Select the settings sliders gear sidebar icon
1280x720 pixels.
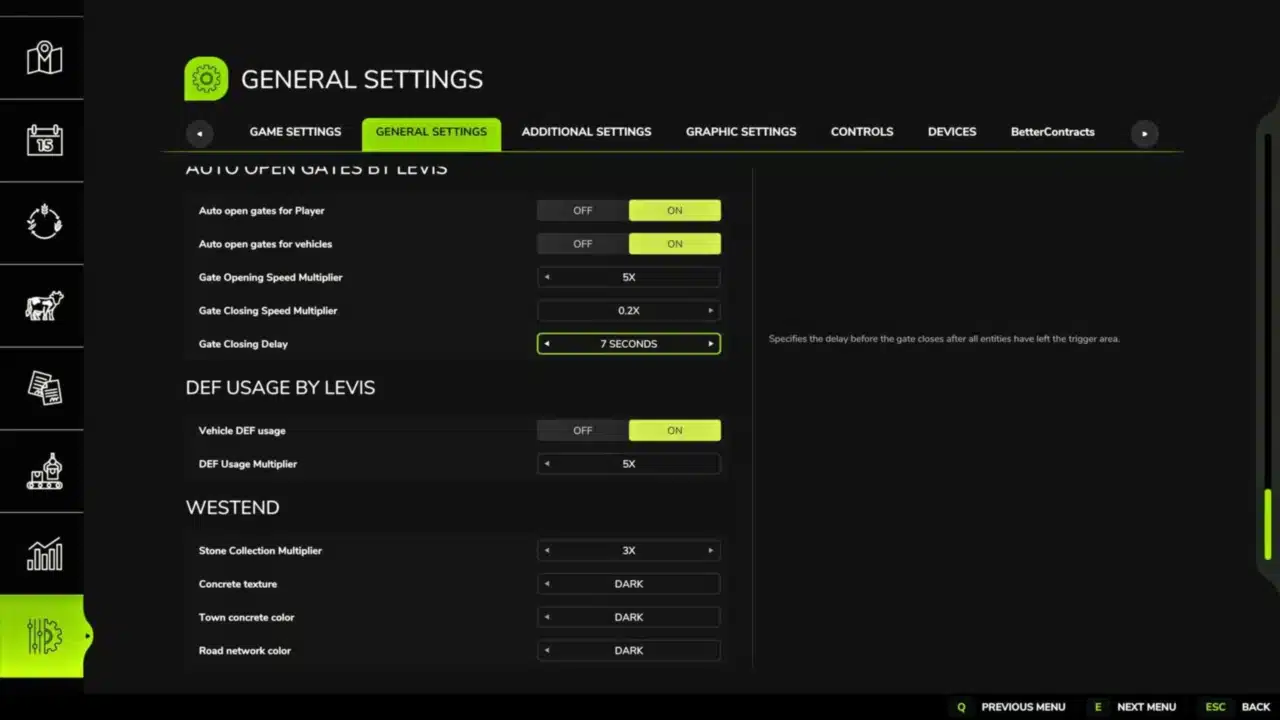click(x=44, y=636)
